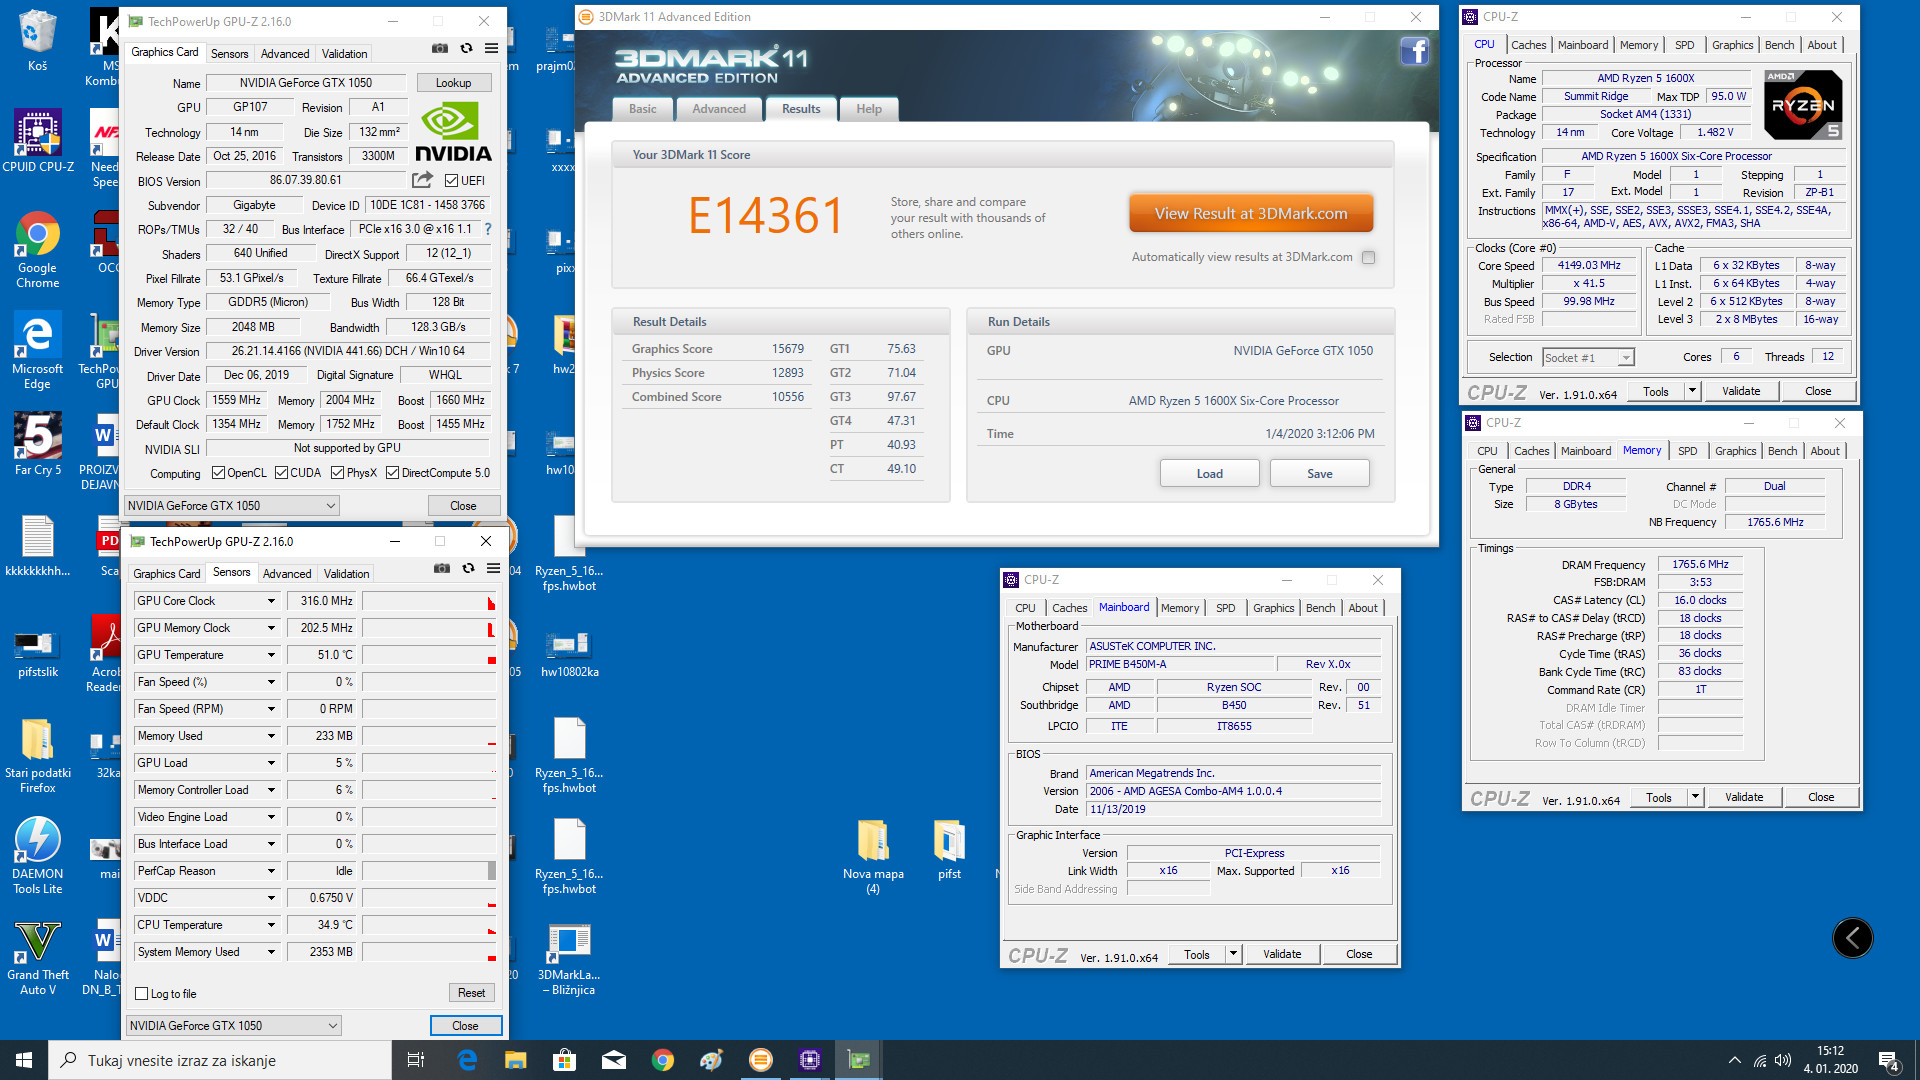Image resolution: width=1920 pixels, height=1080 pixels.
Task: Switch to Validation tab in top GPU-Z window
Action: [345, 54]
